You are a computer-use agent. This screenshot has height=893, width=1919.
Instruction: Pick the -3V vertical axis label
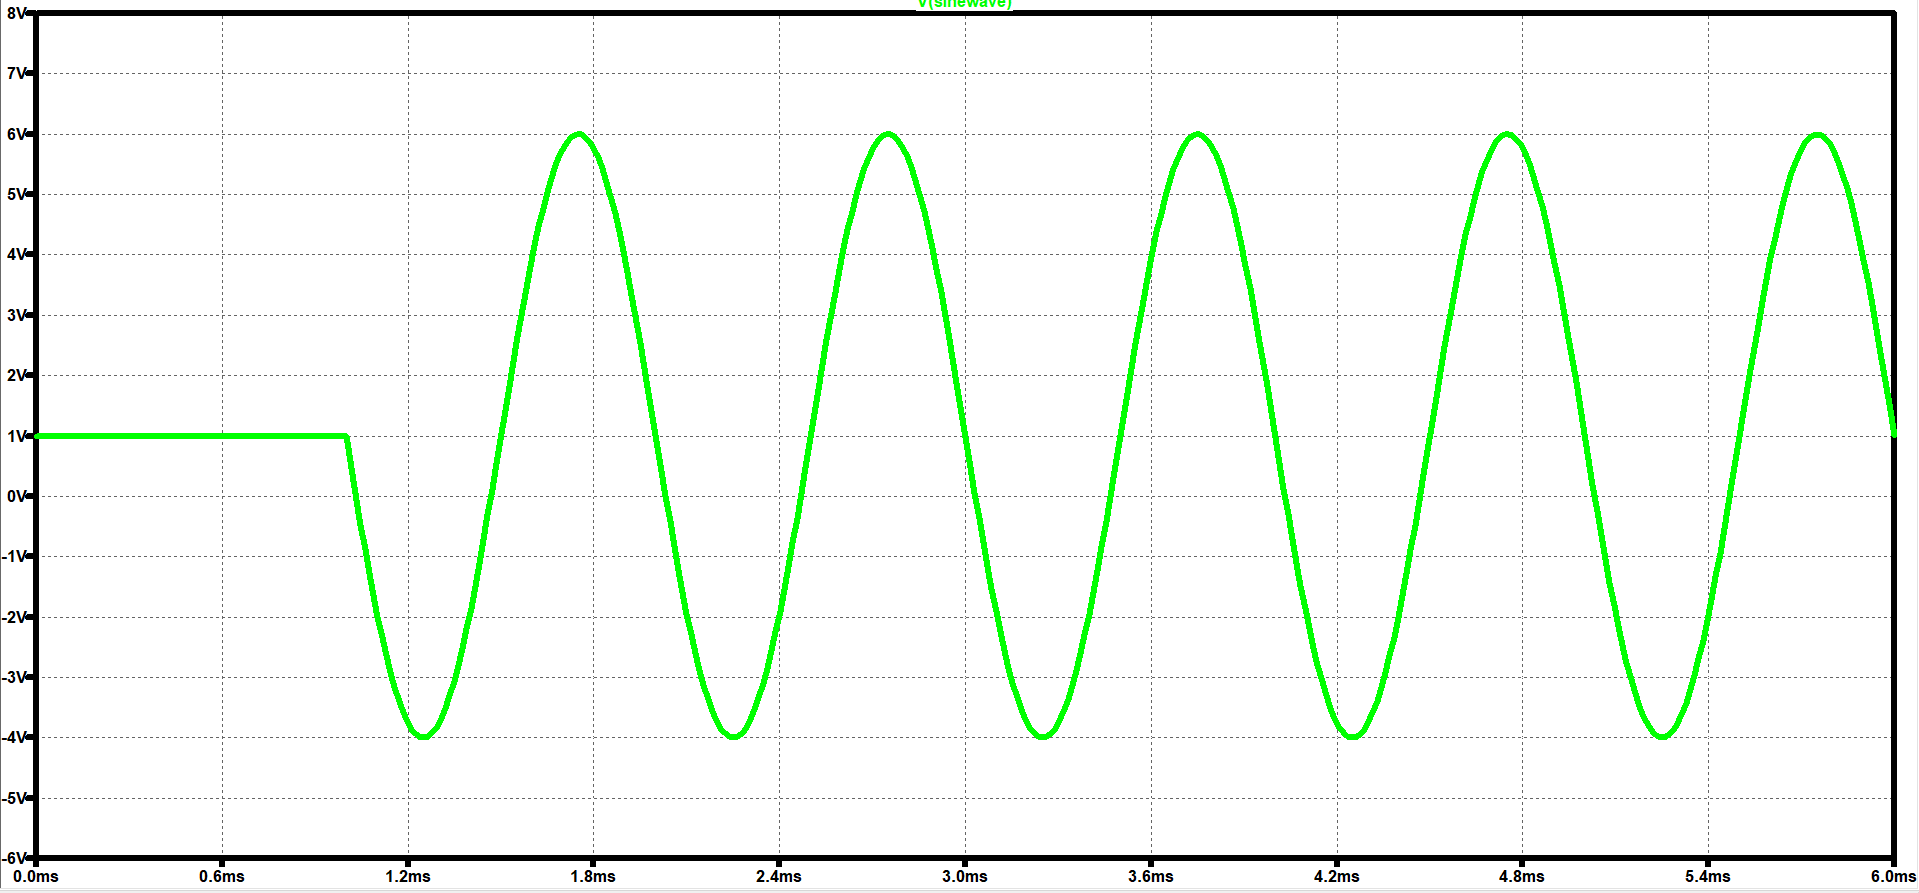point(14,677)
